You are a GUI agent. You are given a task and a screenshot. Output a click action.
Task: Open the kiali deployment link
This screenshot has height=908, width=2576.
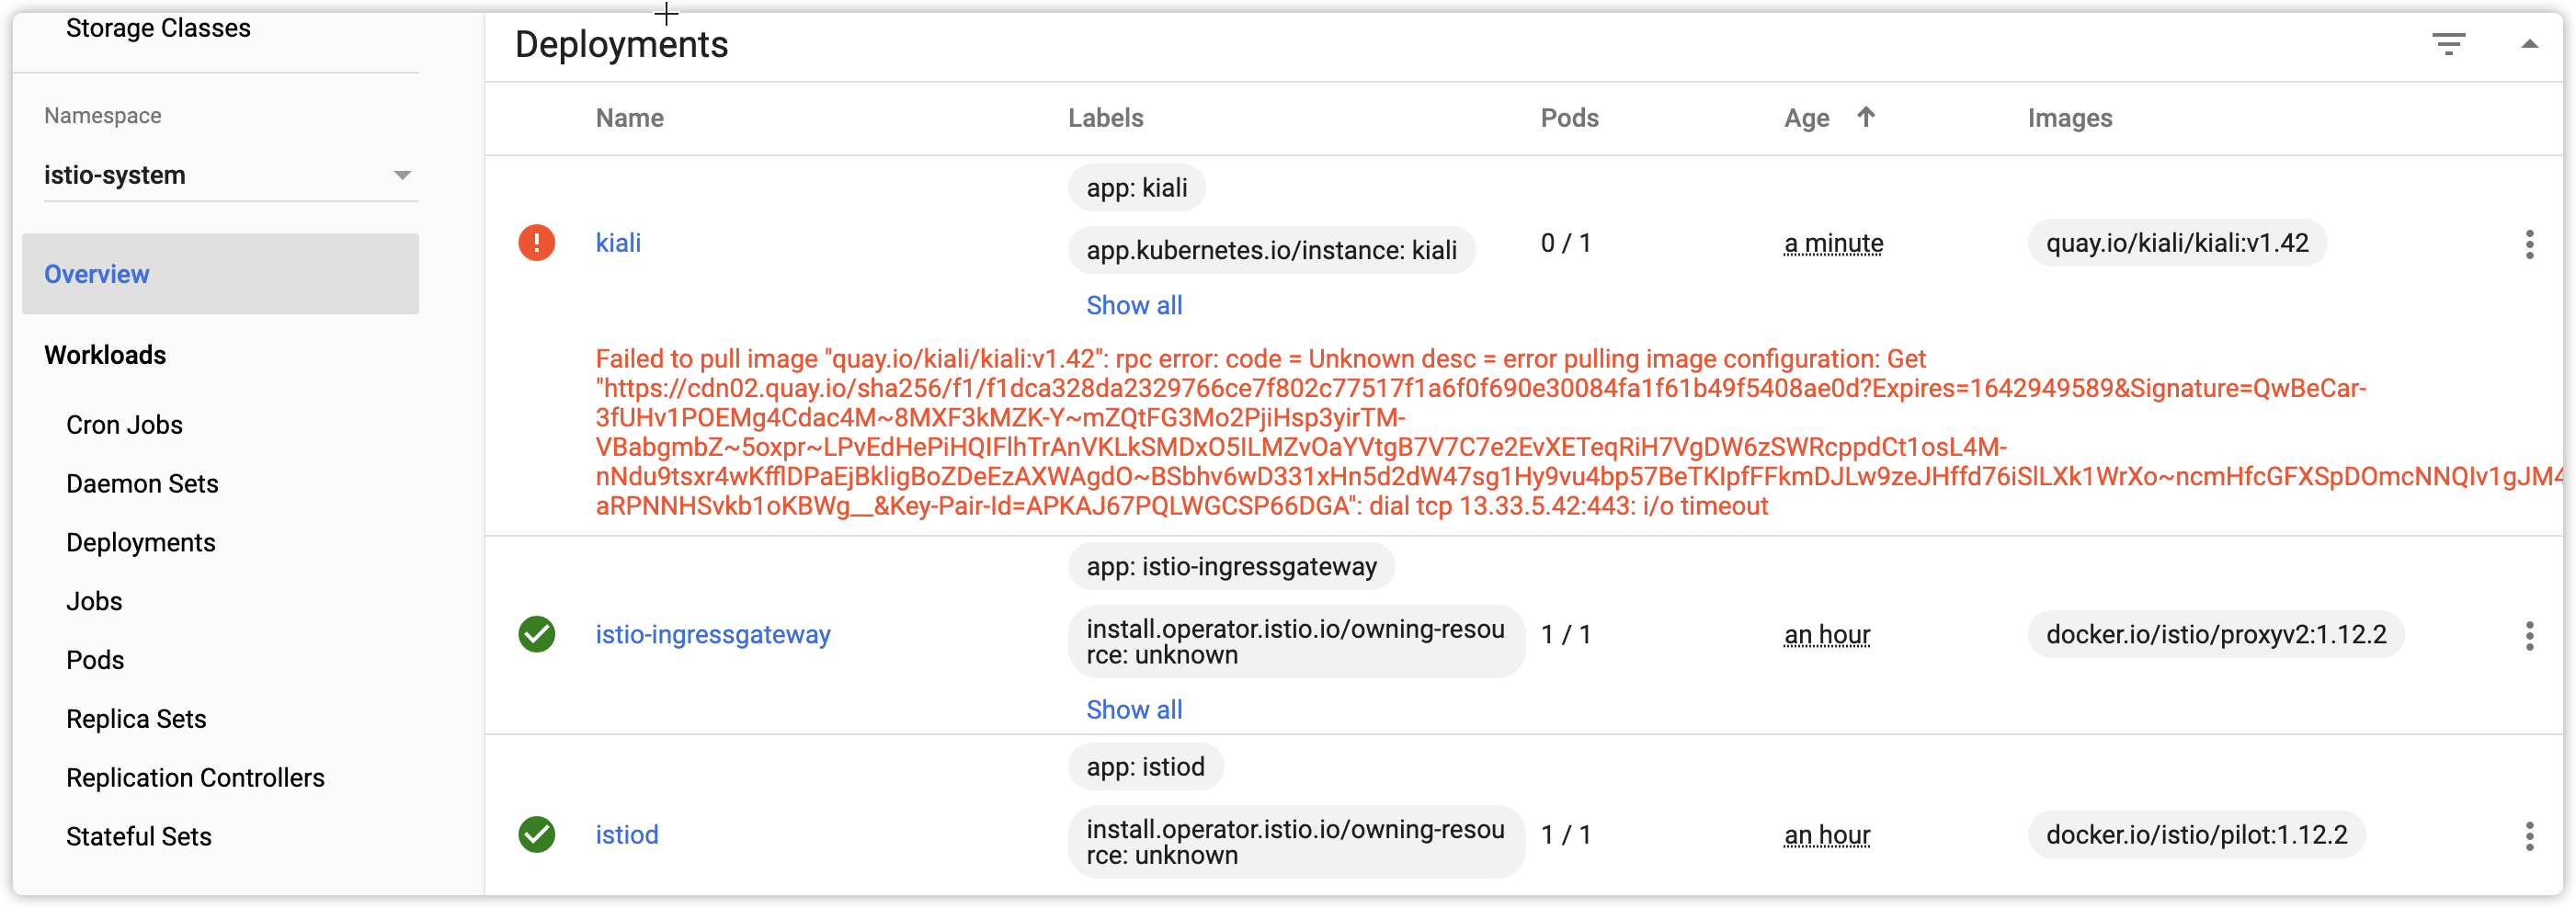pyautogui.click(x=618, y=243)
